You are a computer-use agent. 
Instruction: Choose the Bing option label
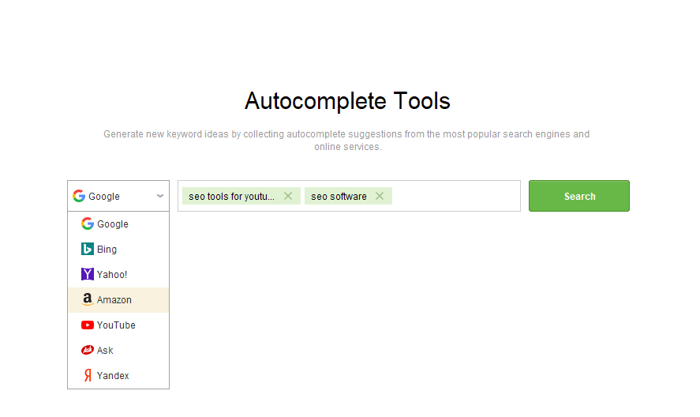click(x=107, y=249)
